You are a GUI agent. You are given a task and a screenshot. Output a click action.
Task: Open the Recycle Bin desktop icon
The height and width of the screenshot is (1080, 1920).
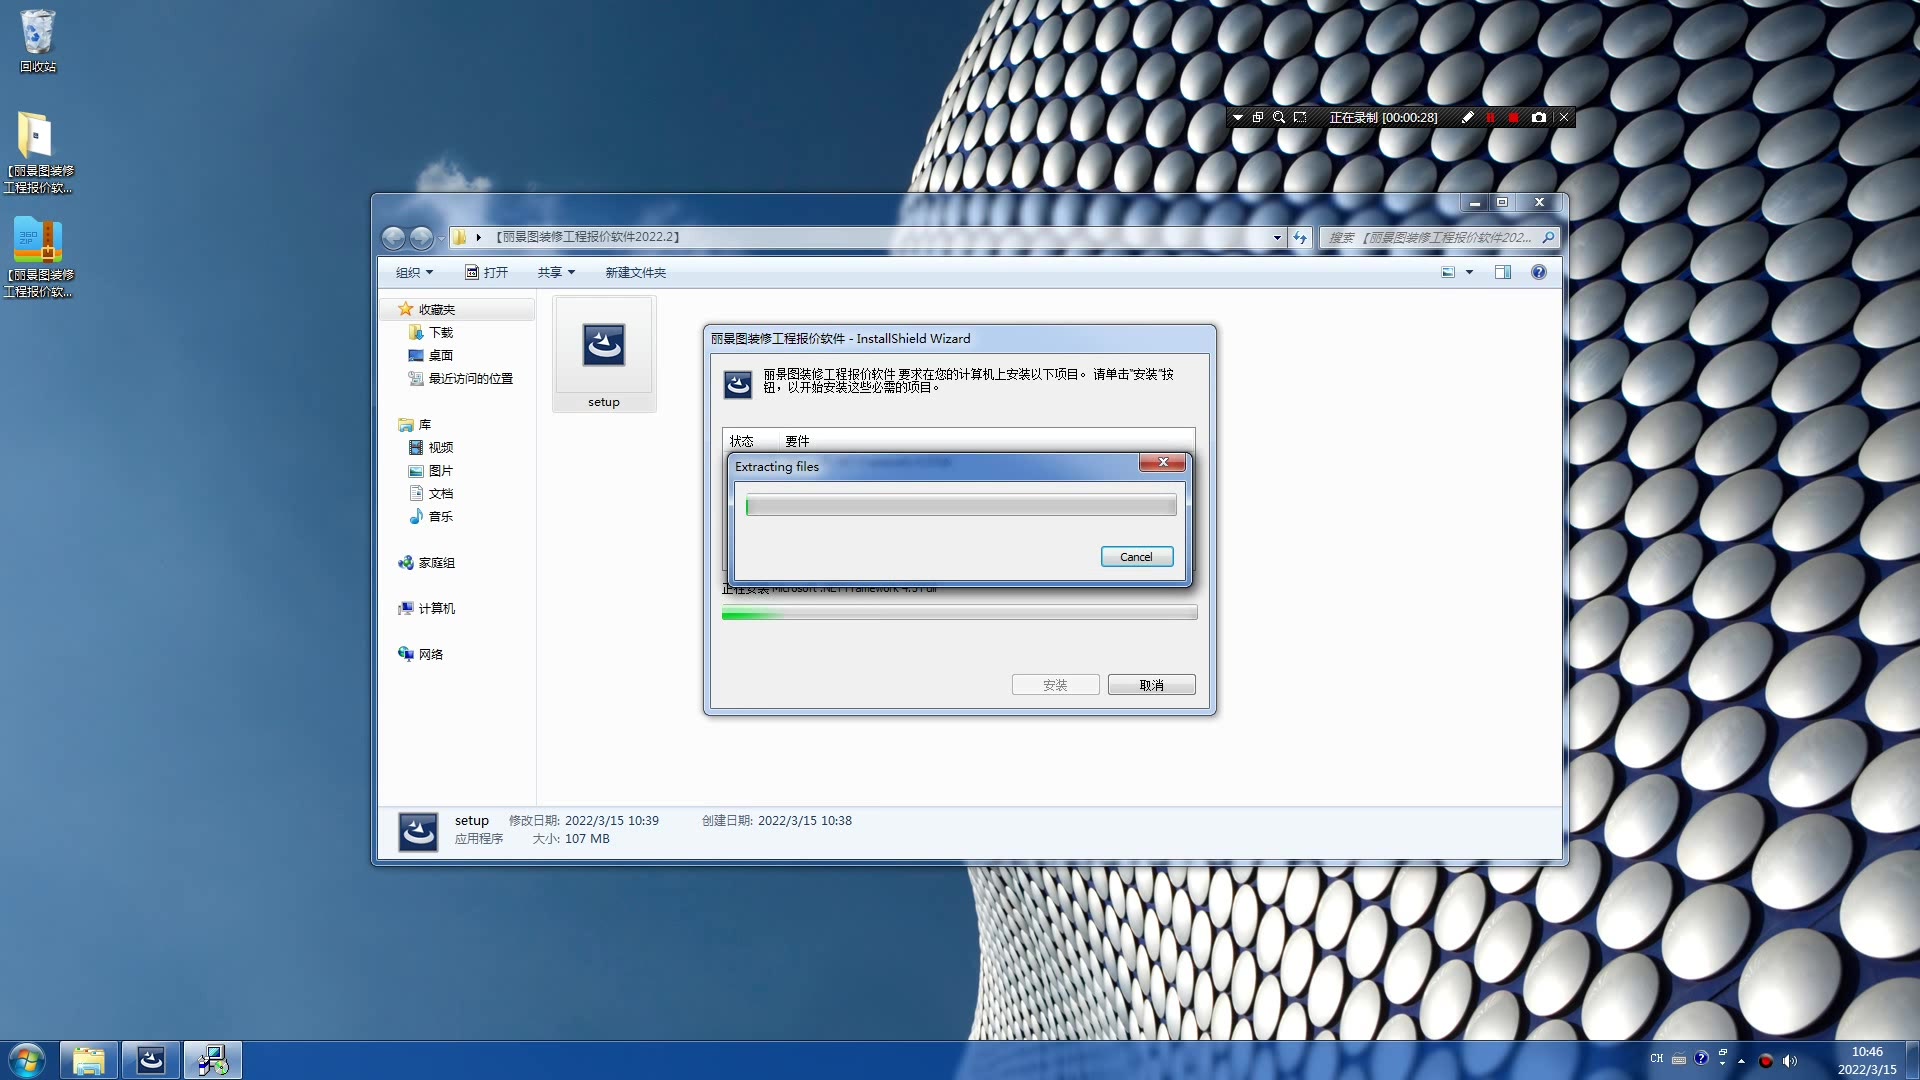tap(38, 40)
